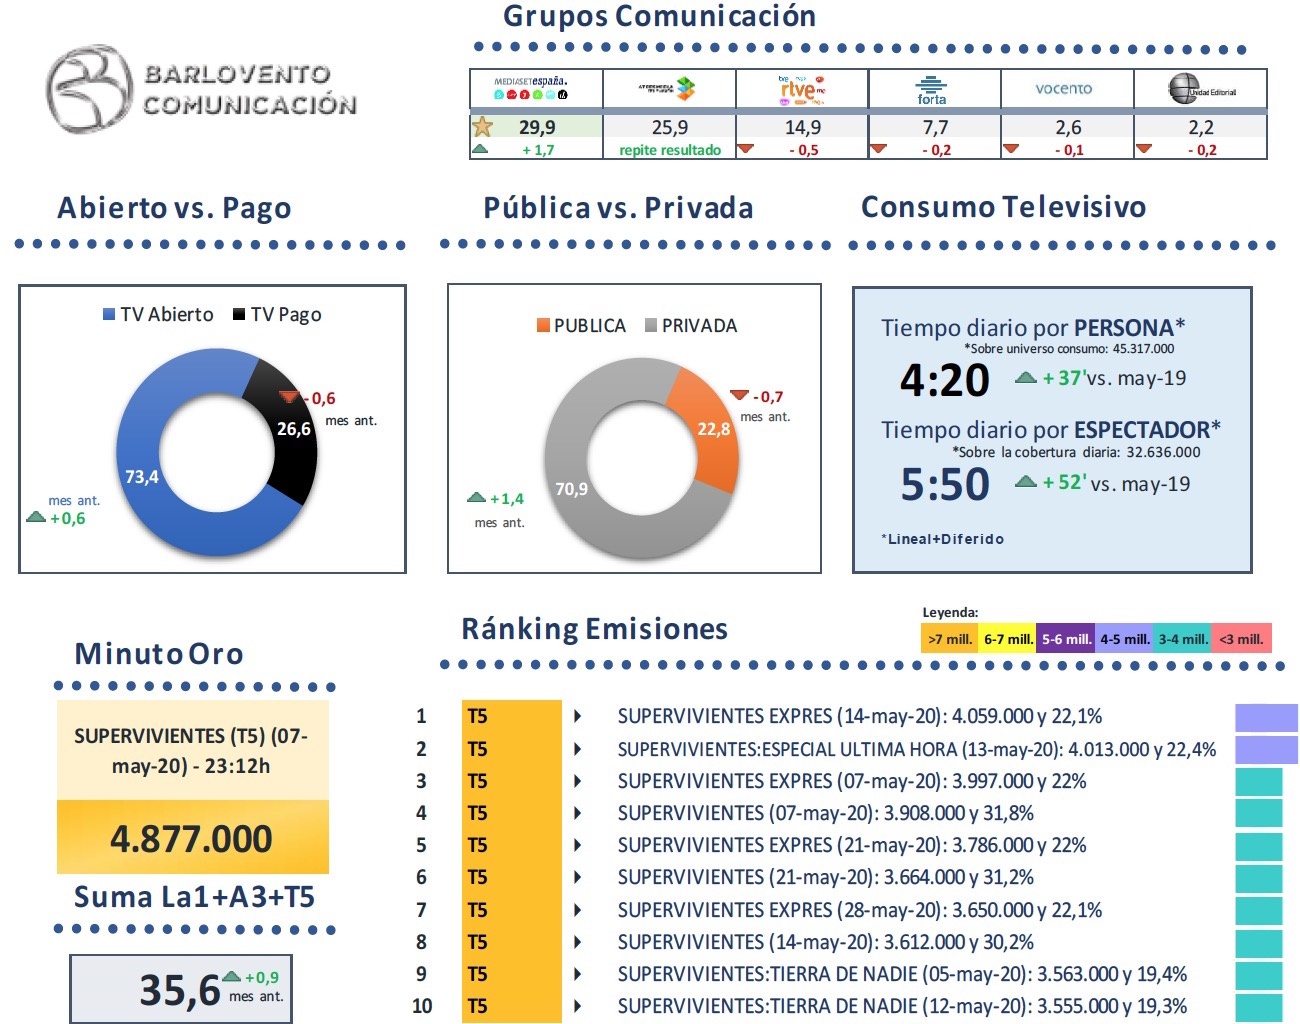Viewport: 1300px width, 1024px height.
Task: Click the red down arrow beside -0,5
Action: click(745, 149)
